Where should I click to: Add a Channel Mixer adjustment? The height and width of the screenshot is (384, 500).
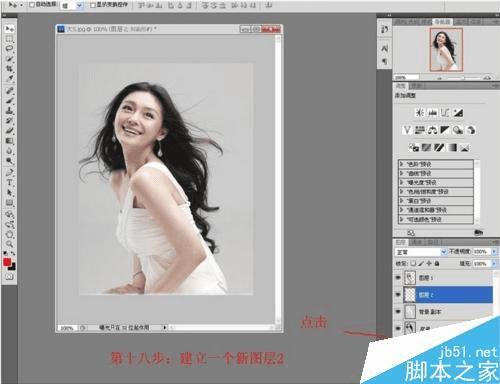(x=471, y=130)
